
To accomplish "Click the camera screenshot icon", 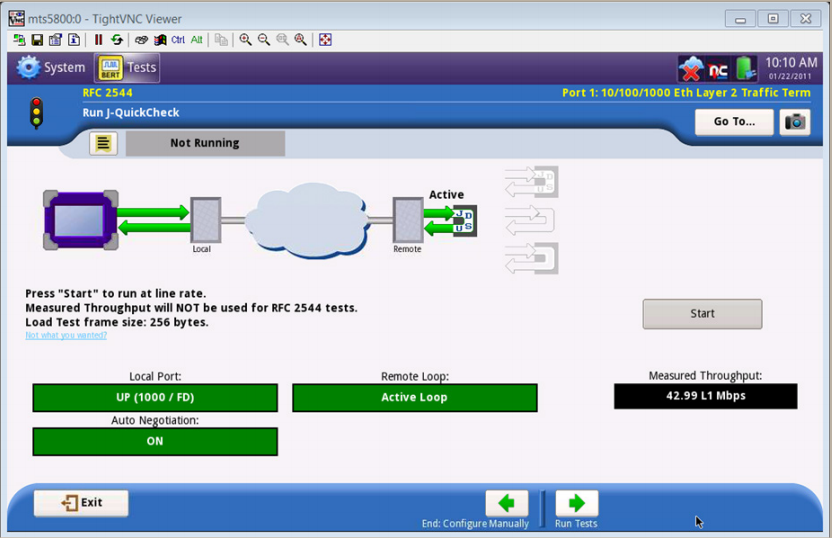I will 796,122.
